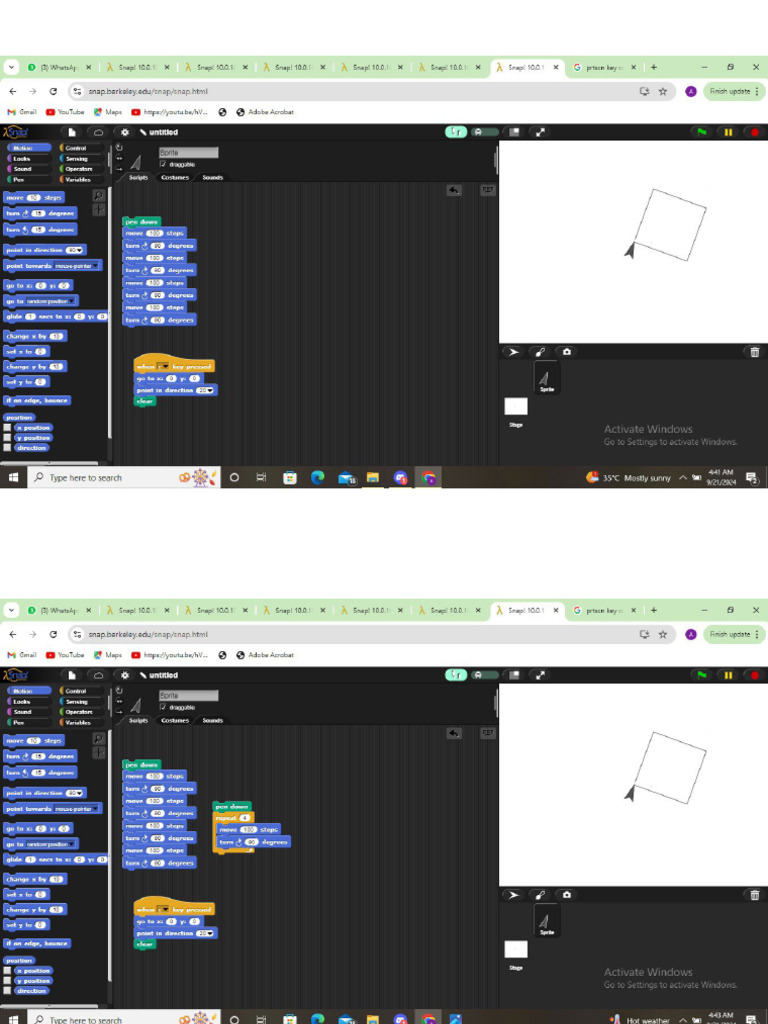Take a camera snapshot sprite, upper screenshot
The width and height of the screenshot is (768, 1024).
click(566, 352)
